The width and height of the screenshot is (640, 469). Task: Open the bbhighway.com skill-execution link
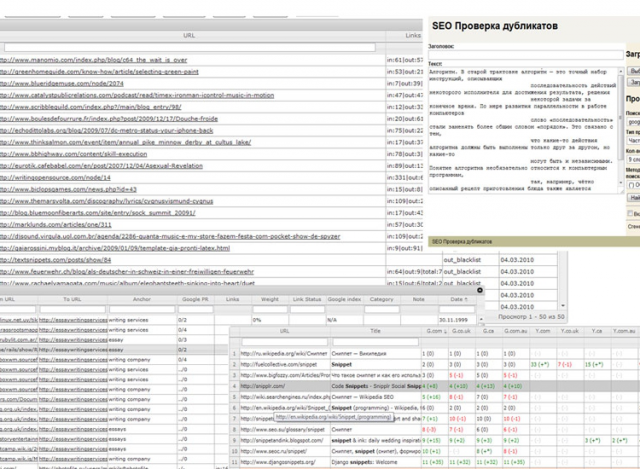tap(73, 154)
